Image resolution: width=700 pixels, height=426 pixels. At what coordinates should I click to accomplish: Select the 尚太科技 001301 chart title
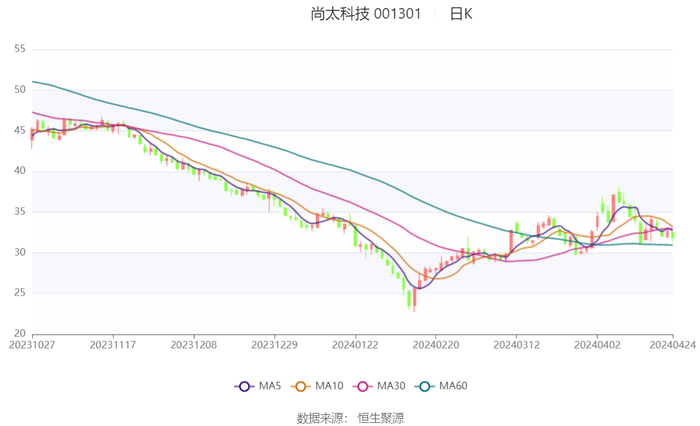(365, 14)
